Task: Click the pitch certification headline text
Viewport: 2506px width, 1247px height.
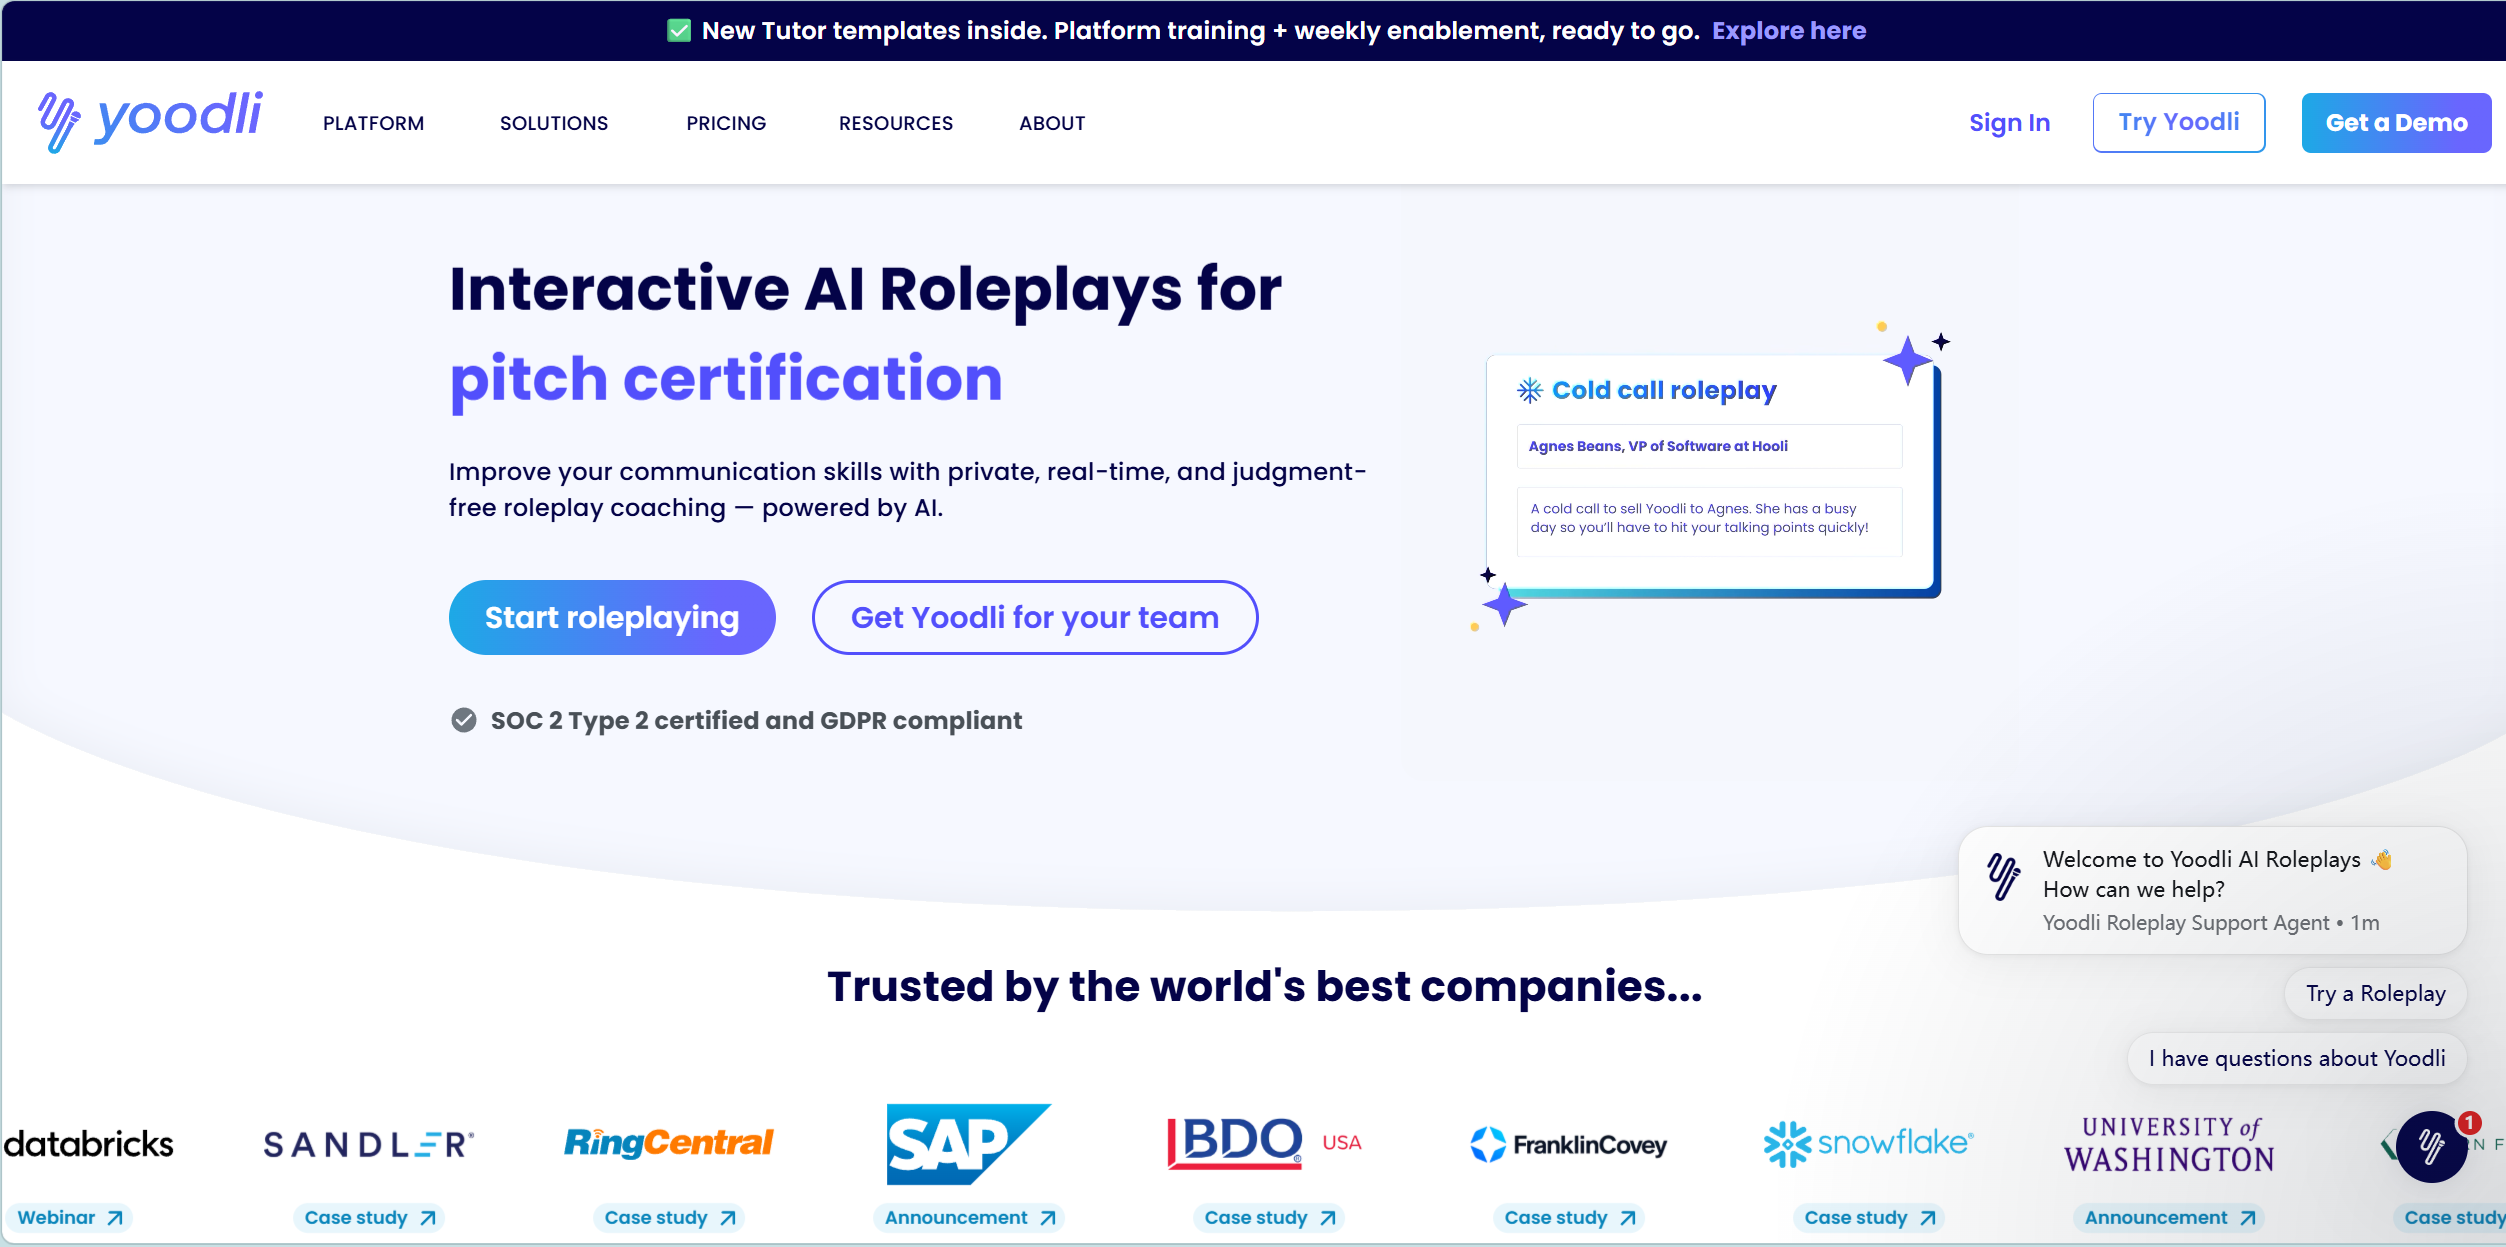Action: (726, 380)
